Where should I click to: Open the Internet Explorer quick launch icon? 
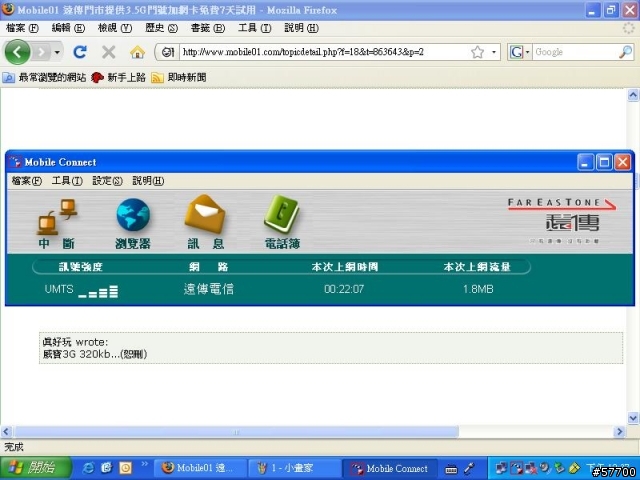pyautogui.click(x=88, y=468)
